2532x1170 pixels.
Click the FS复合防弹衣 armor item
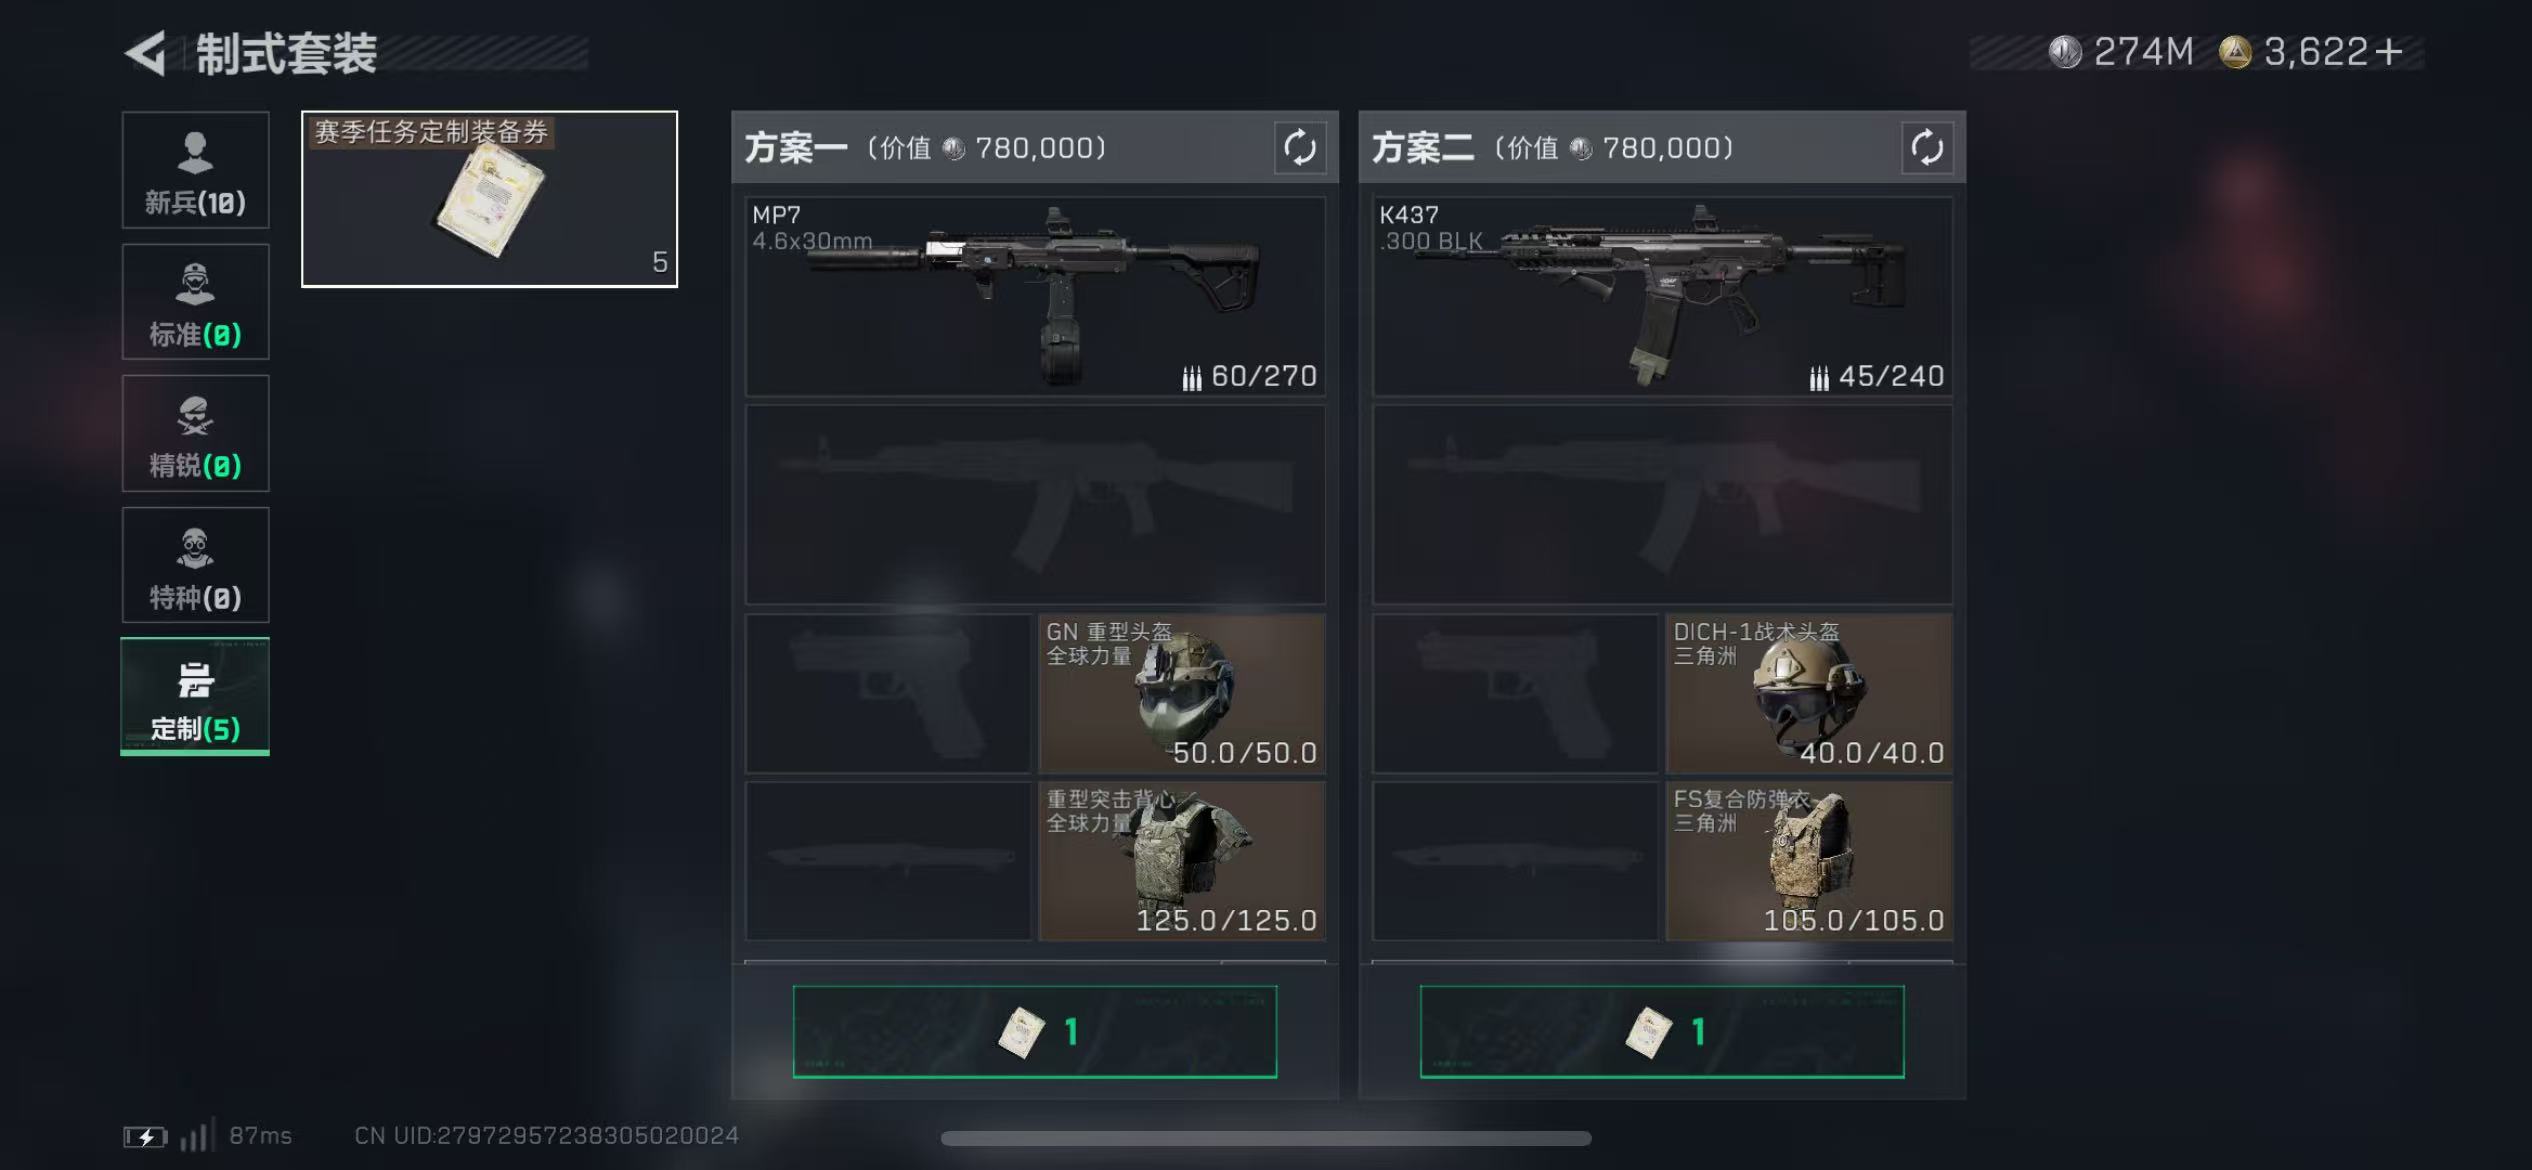[1809, 860]
